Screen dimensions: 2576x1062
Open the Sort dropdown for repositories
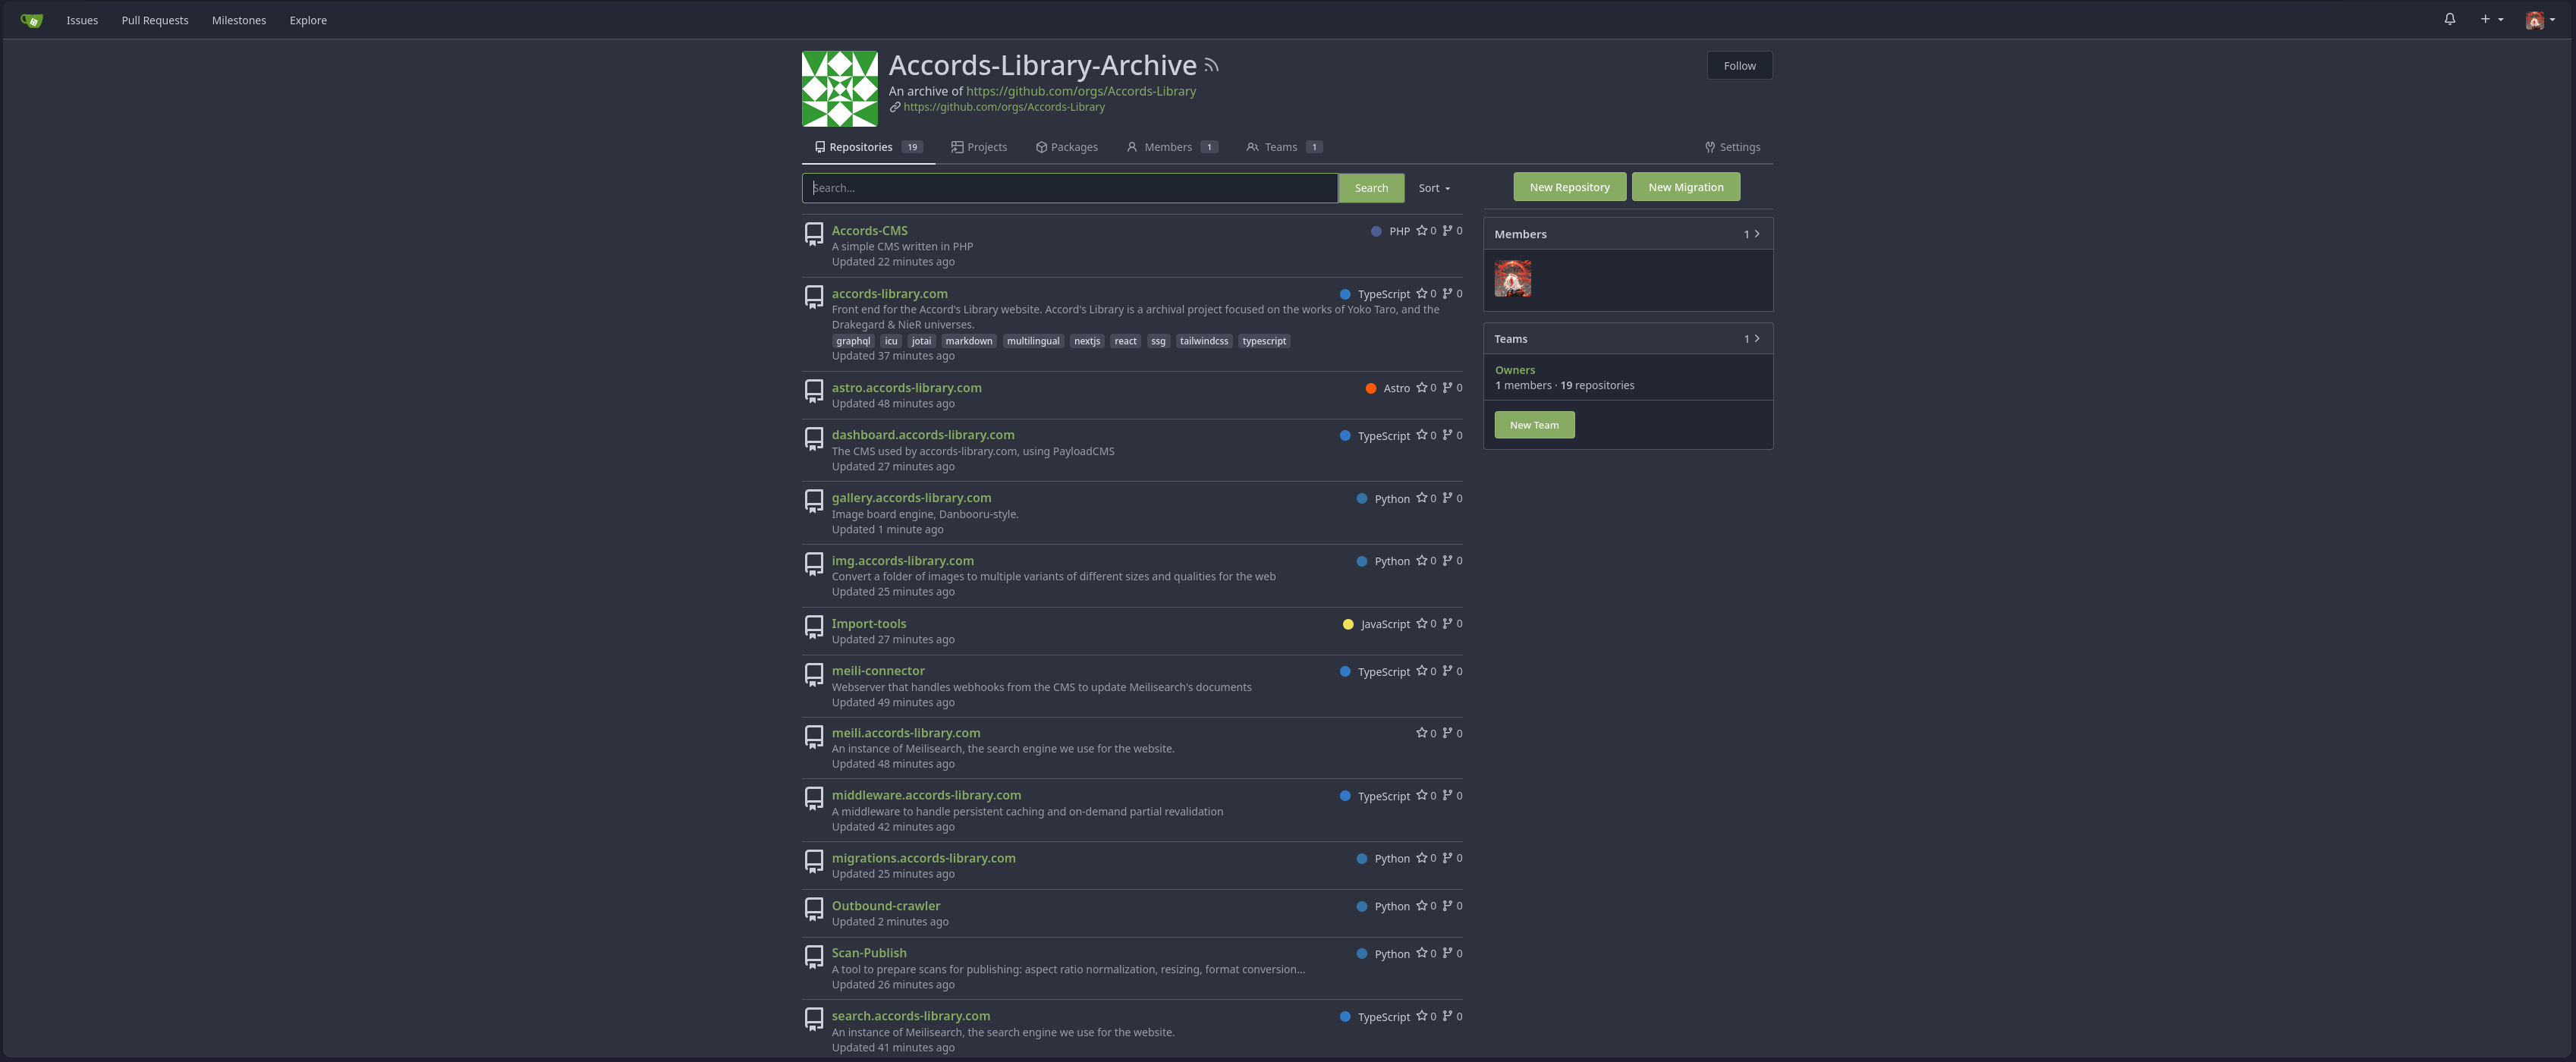click(1433, 187)
